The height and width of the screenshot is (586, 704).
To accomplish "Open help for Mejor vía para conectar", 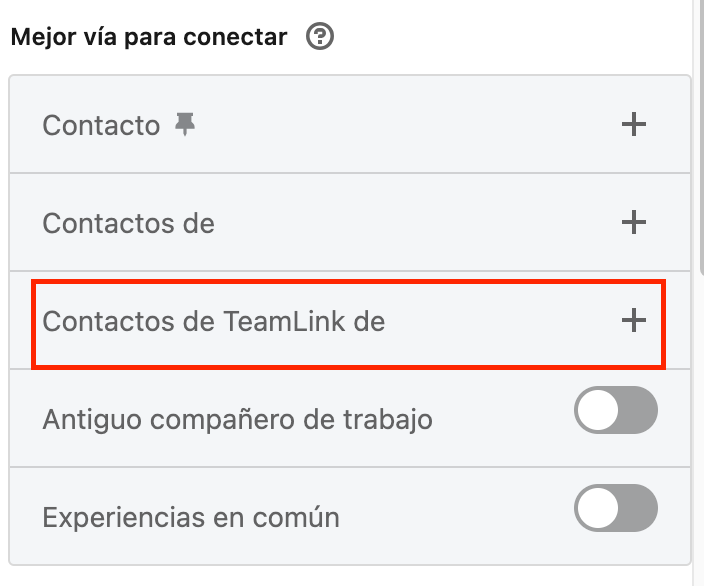I will point(320,36).
